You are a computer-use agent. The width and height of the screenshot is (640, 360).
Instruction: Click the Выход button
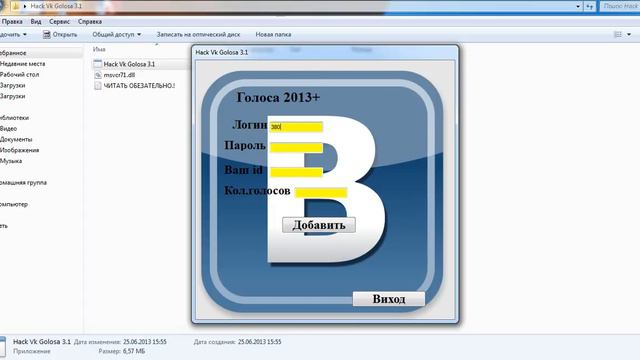(x=389, y=299)
